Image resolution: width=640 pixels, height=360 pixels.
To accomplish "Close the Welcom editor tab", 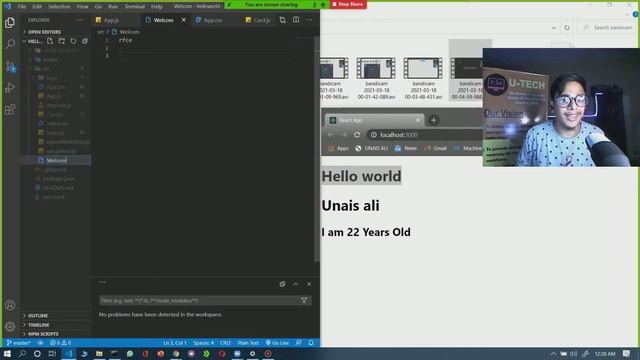I will tap(184, 20).
